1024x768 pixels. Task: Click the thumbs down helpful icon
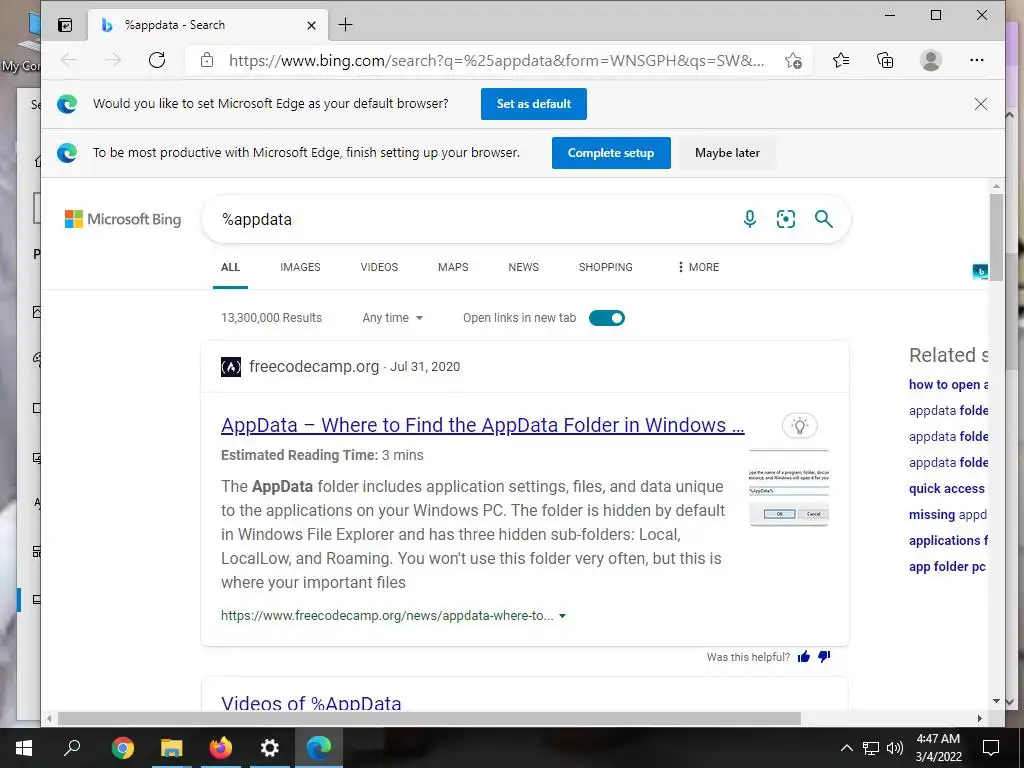824,656
